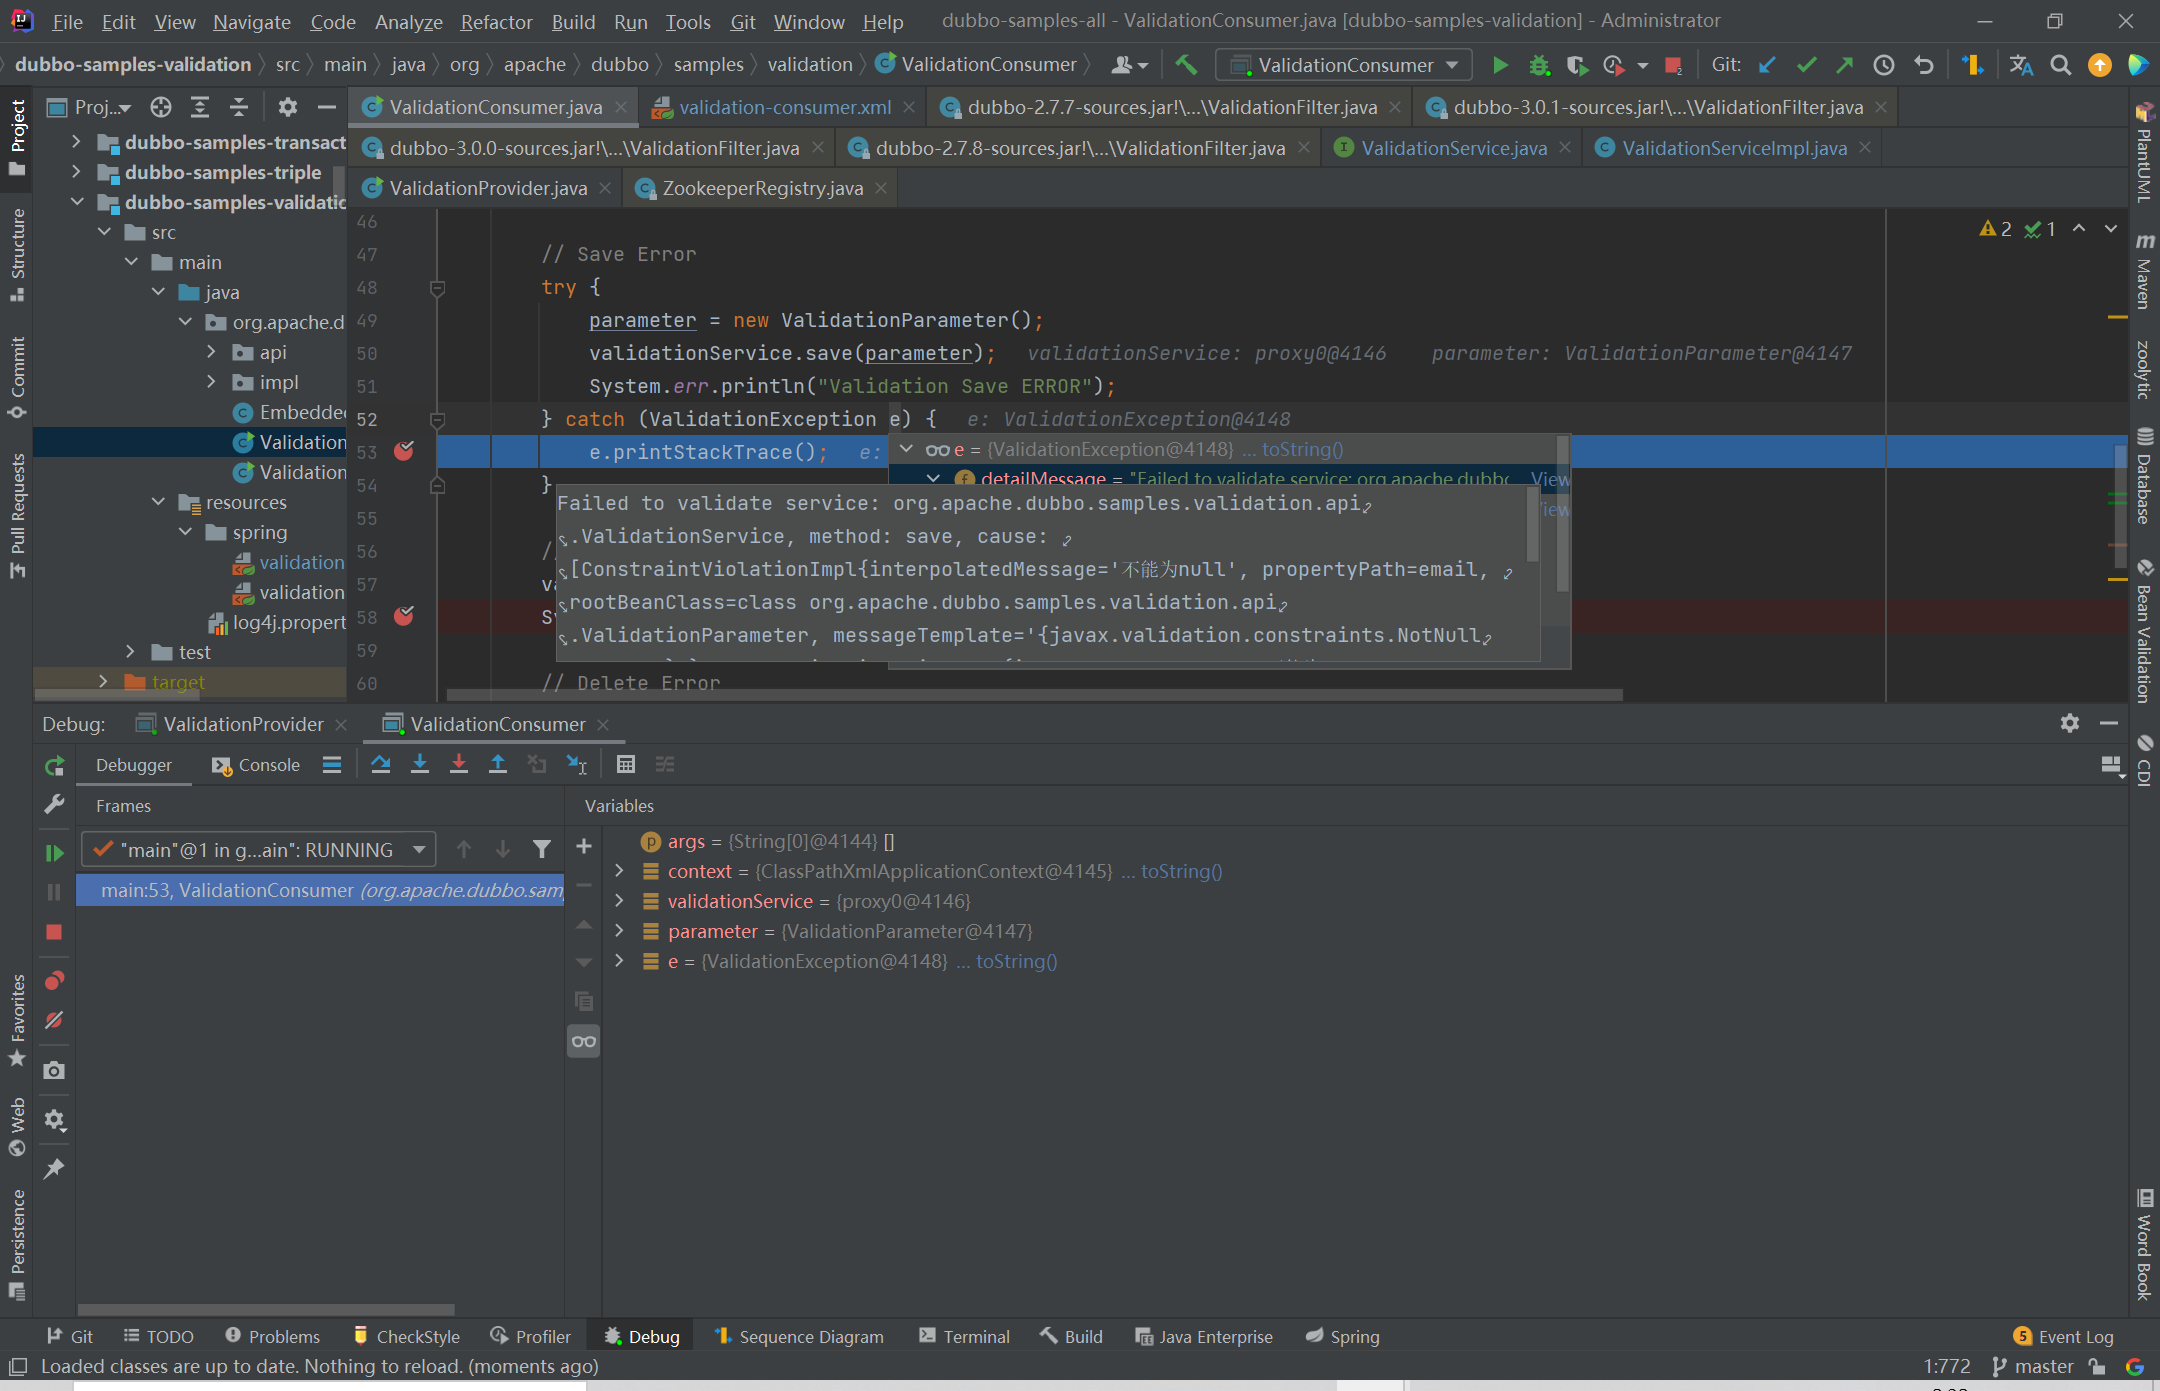Select main:53 ValidationConsumer stack frame
The image size is (2160, 1391).
point(320,890)
